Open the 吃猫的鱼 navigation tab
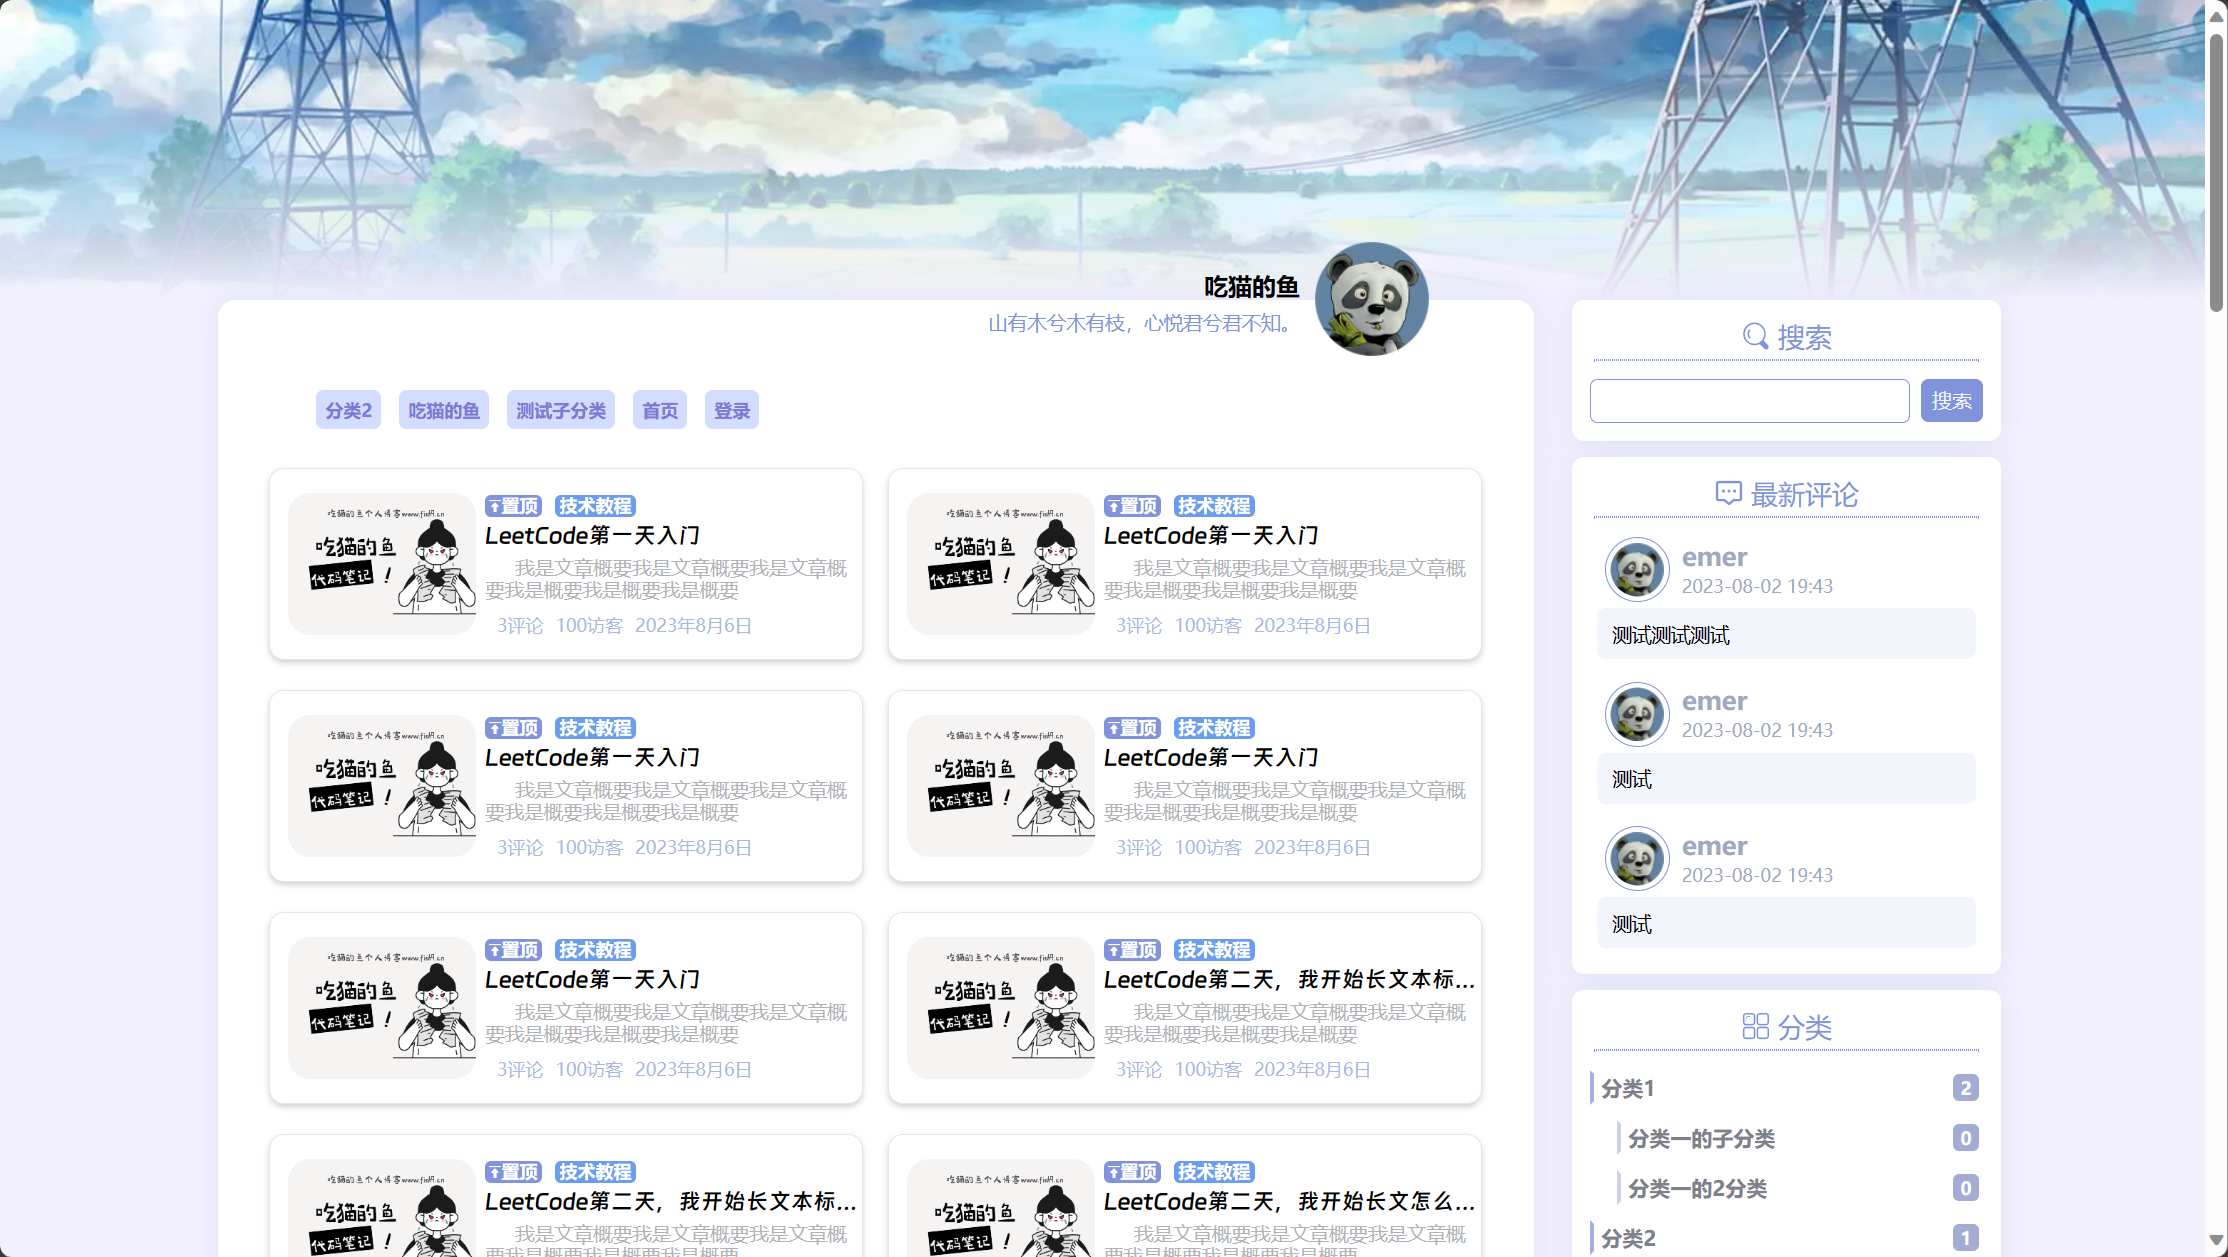This screenshot has width=2228, height=1257. pos(444,410)
